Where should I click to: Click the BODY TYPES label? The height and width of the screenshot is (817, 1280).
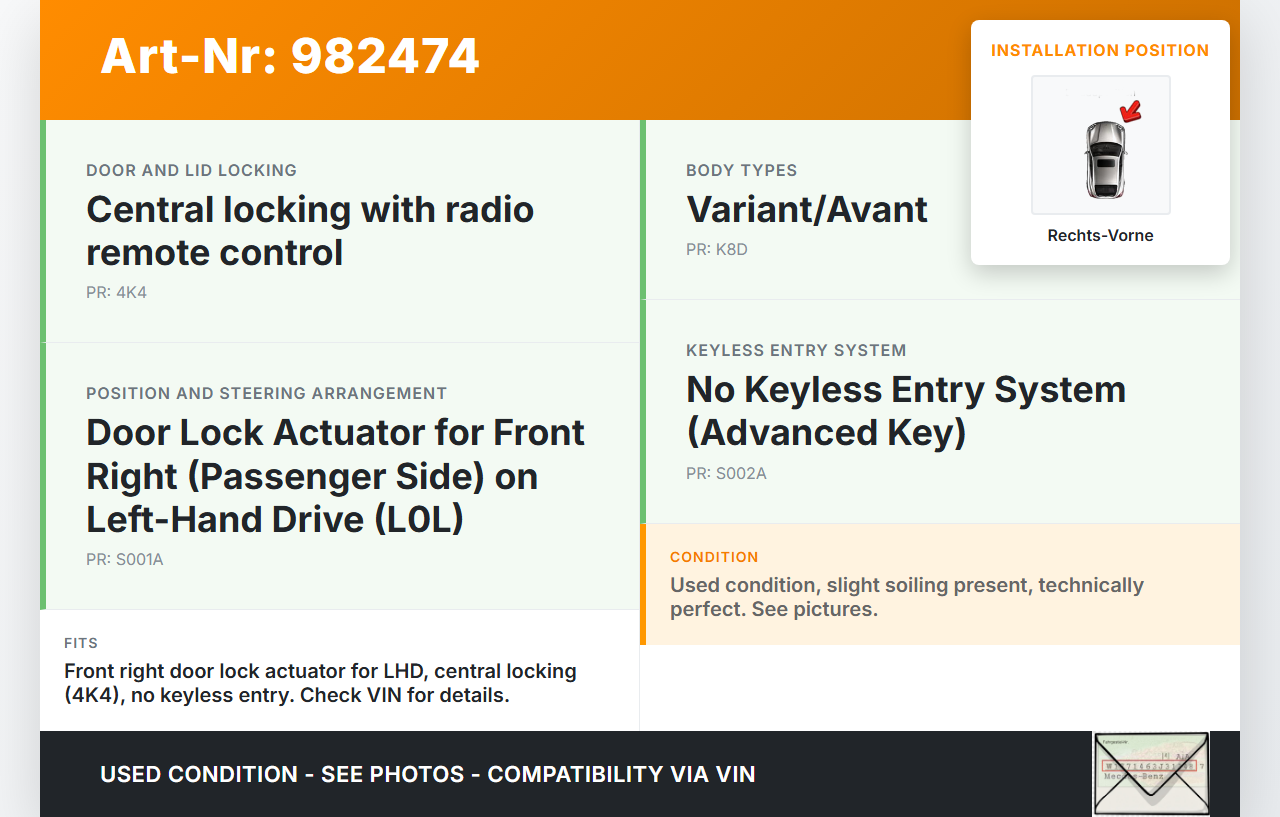[x=741, y=170]
